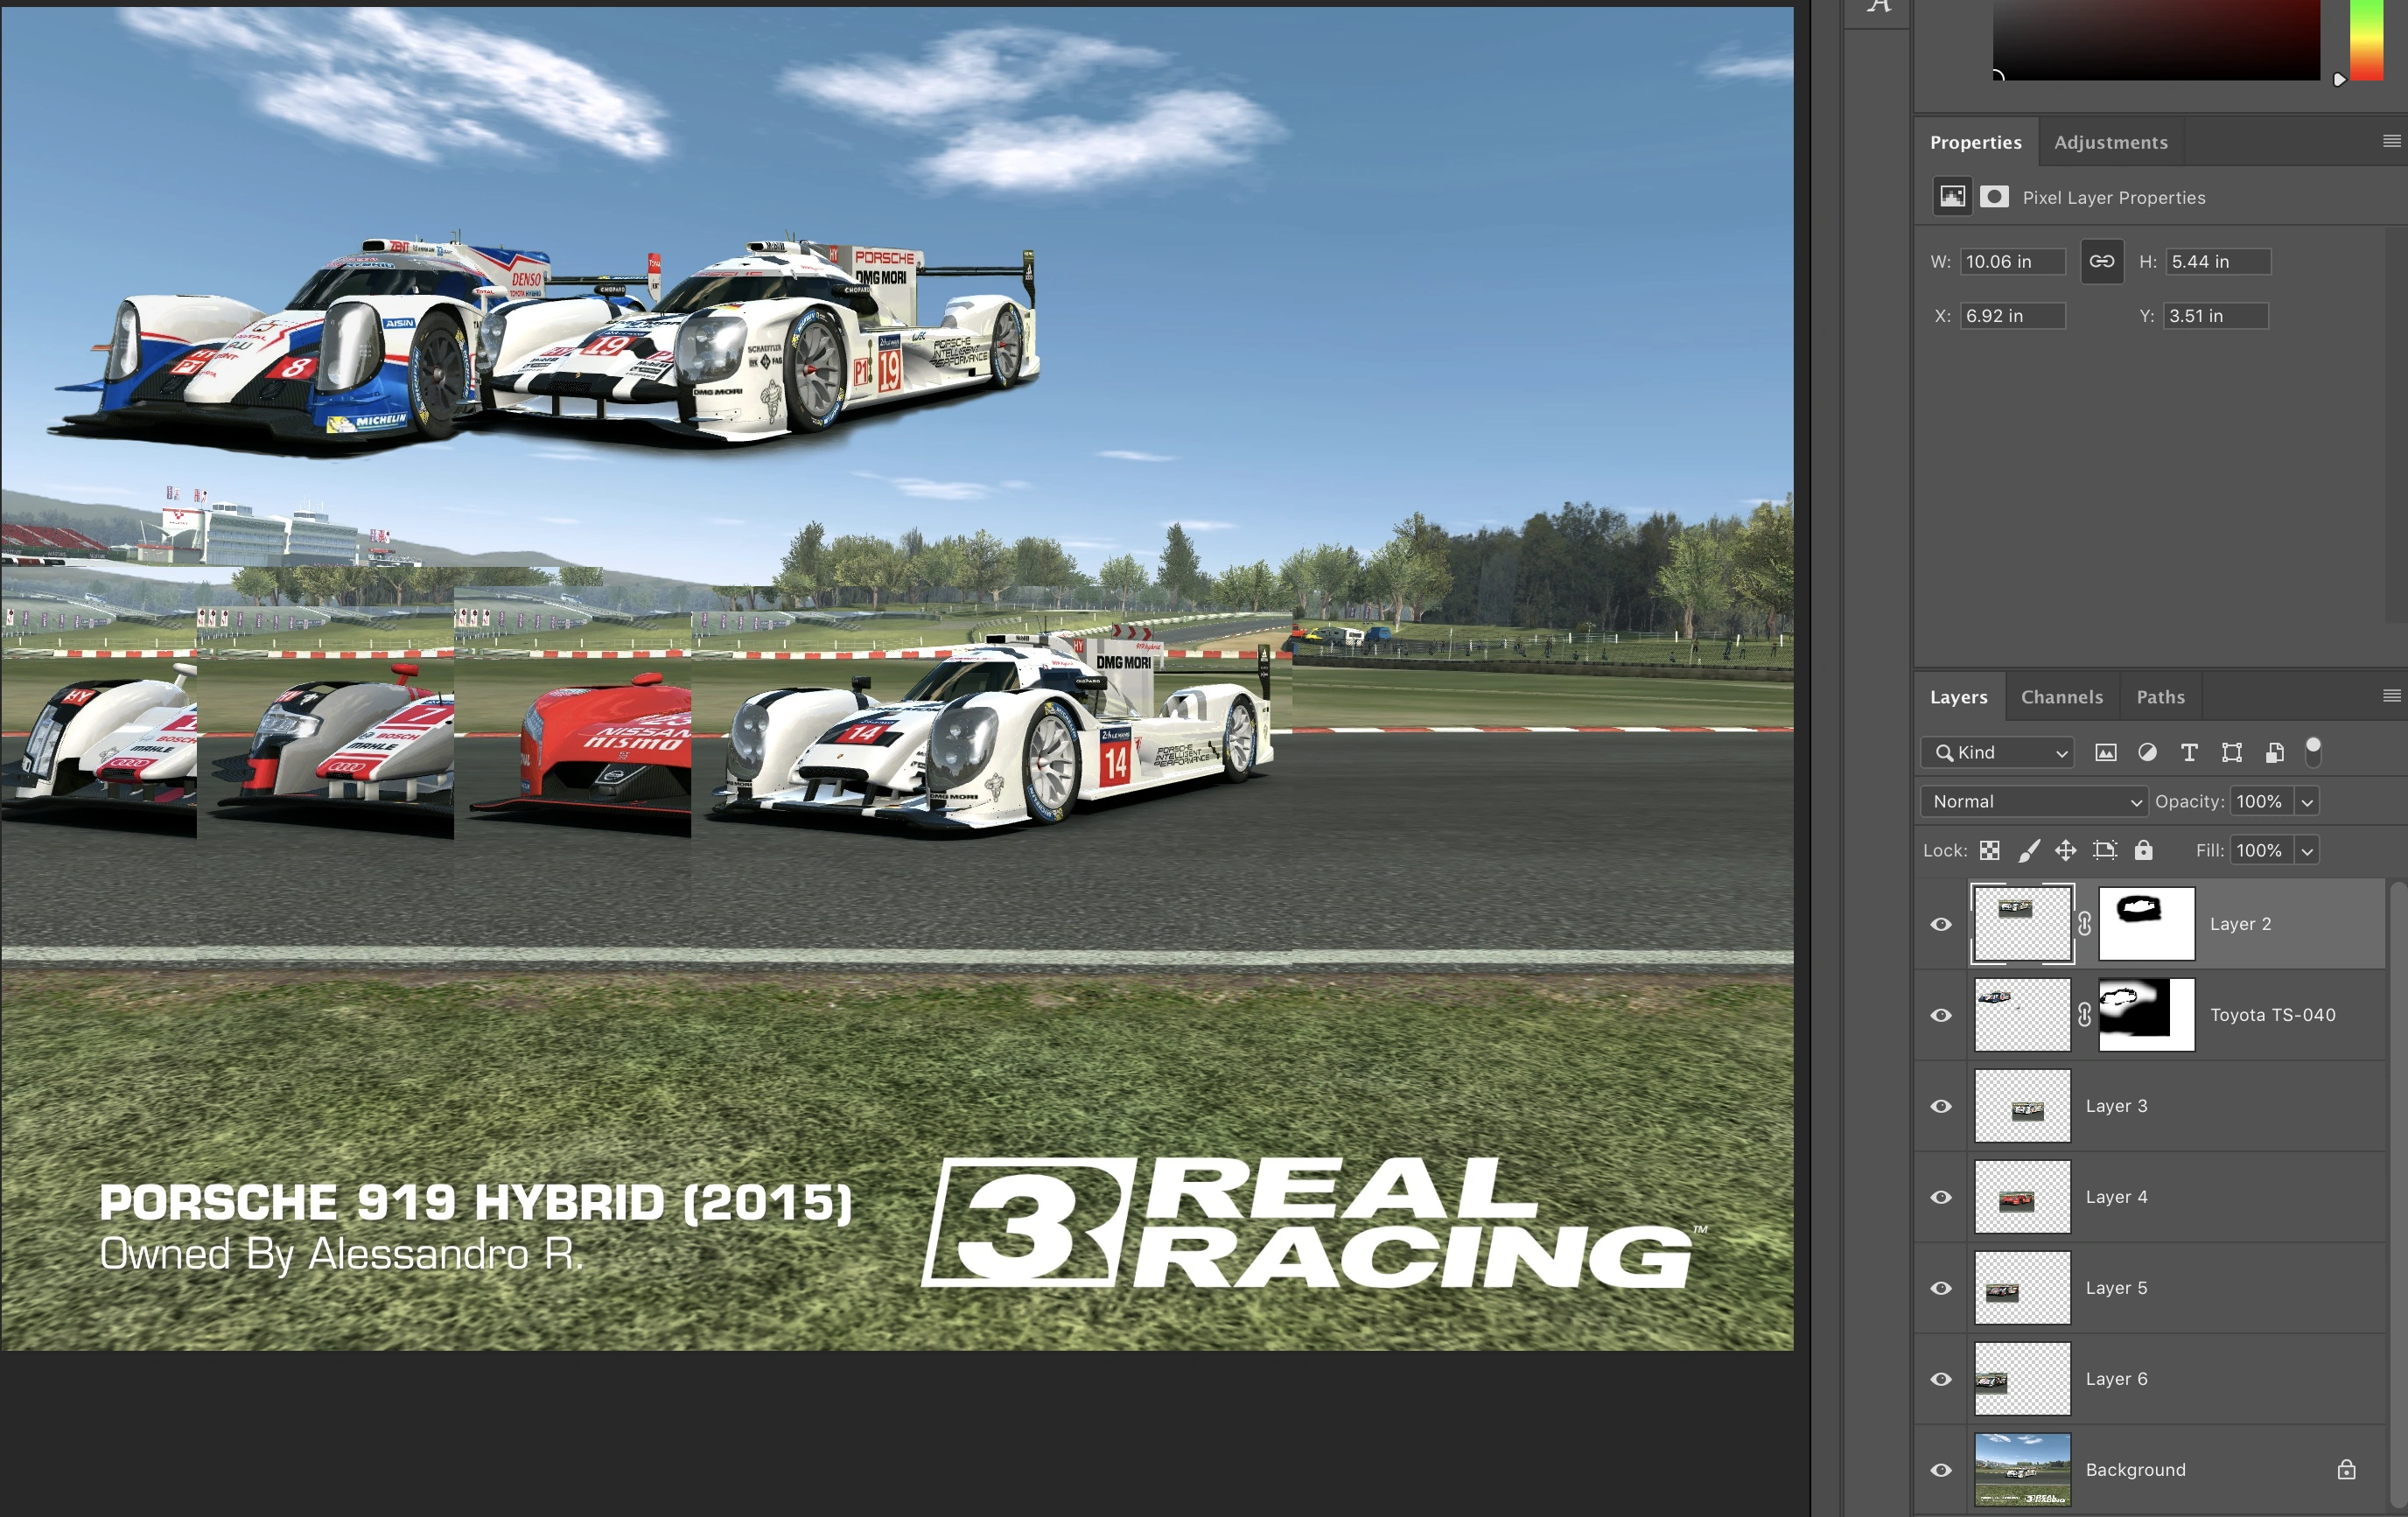
Task: Switch to the Channels tab
Action: coord(2061,697)
